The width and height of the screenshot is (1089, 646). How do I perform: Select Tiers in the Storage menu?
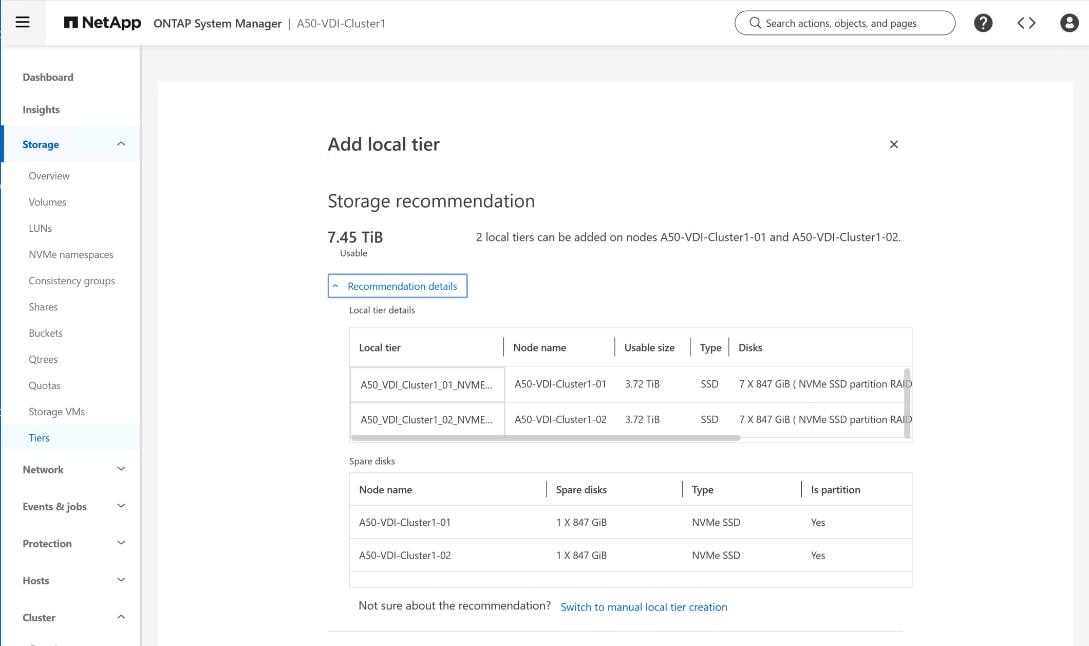[x=39, y=438]
